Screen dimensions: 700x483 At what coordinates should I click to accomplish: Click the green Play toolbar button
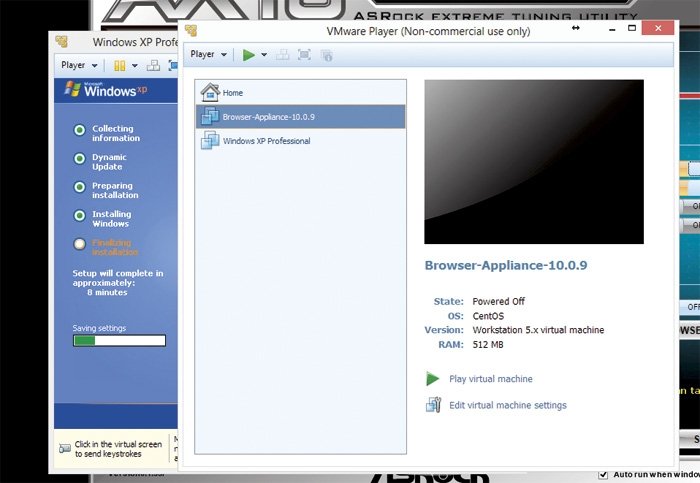249,55
